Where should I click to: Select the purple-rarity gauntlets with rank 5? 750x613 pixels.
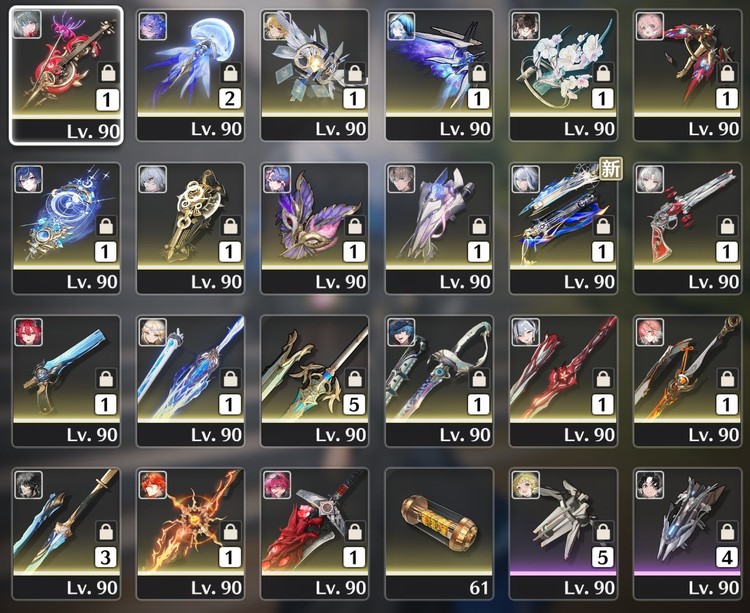[x=563, y=534]
